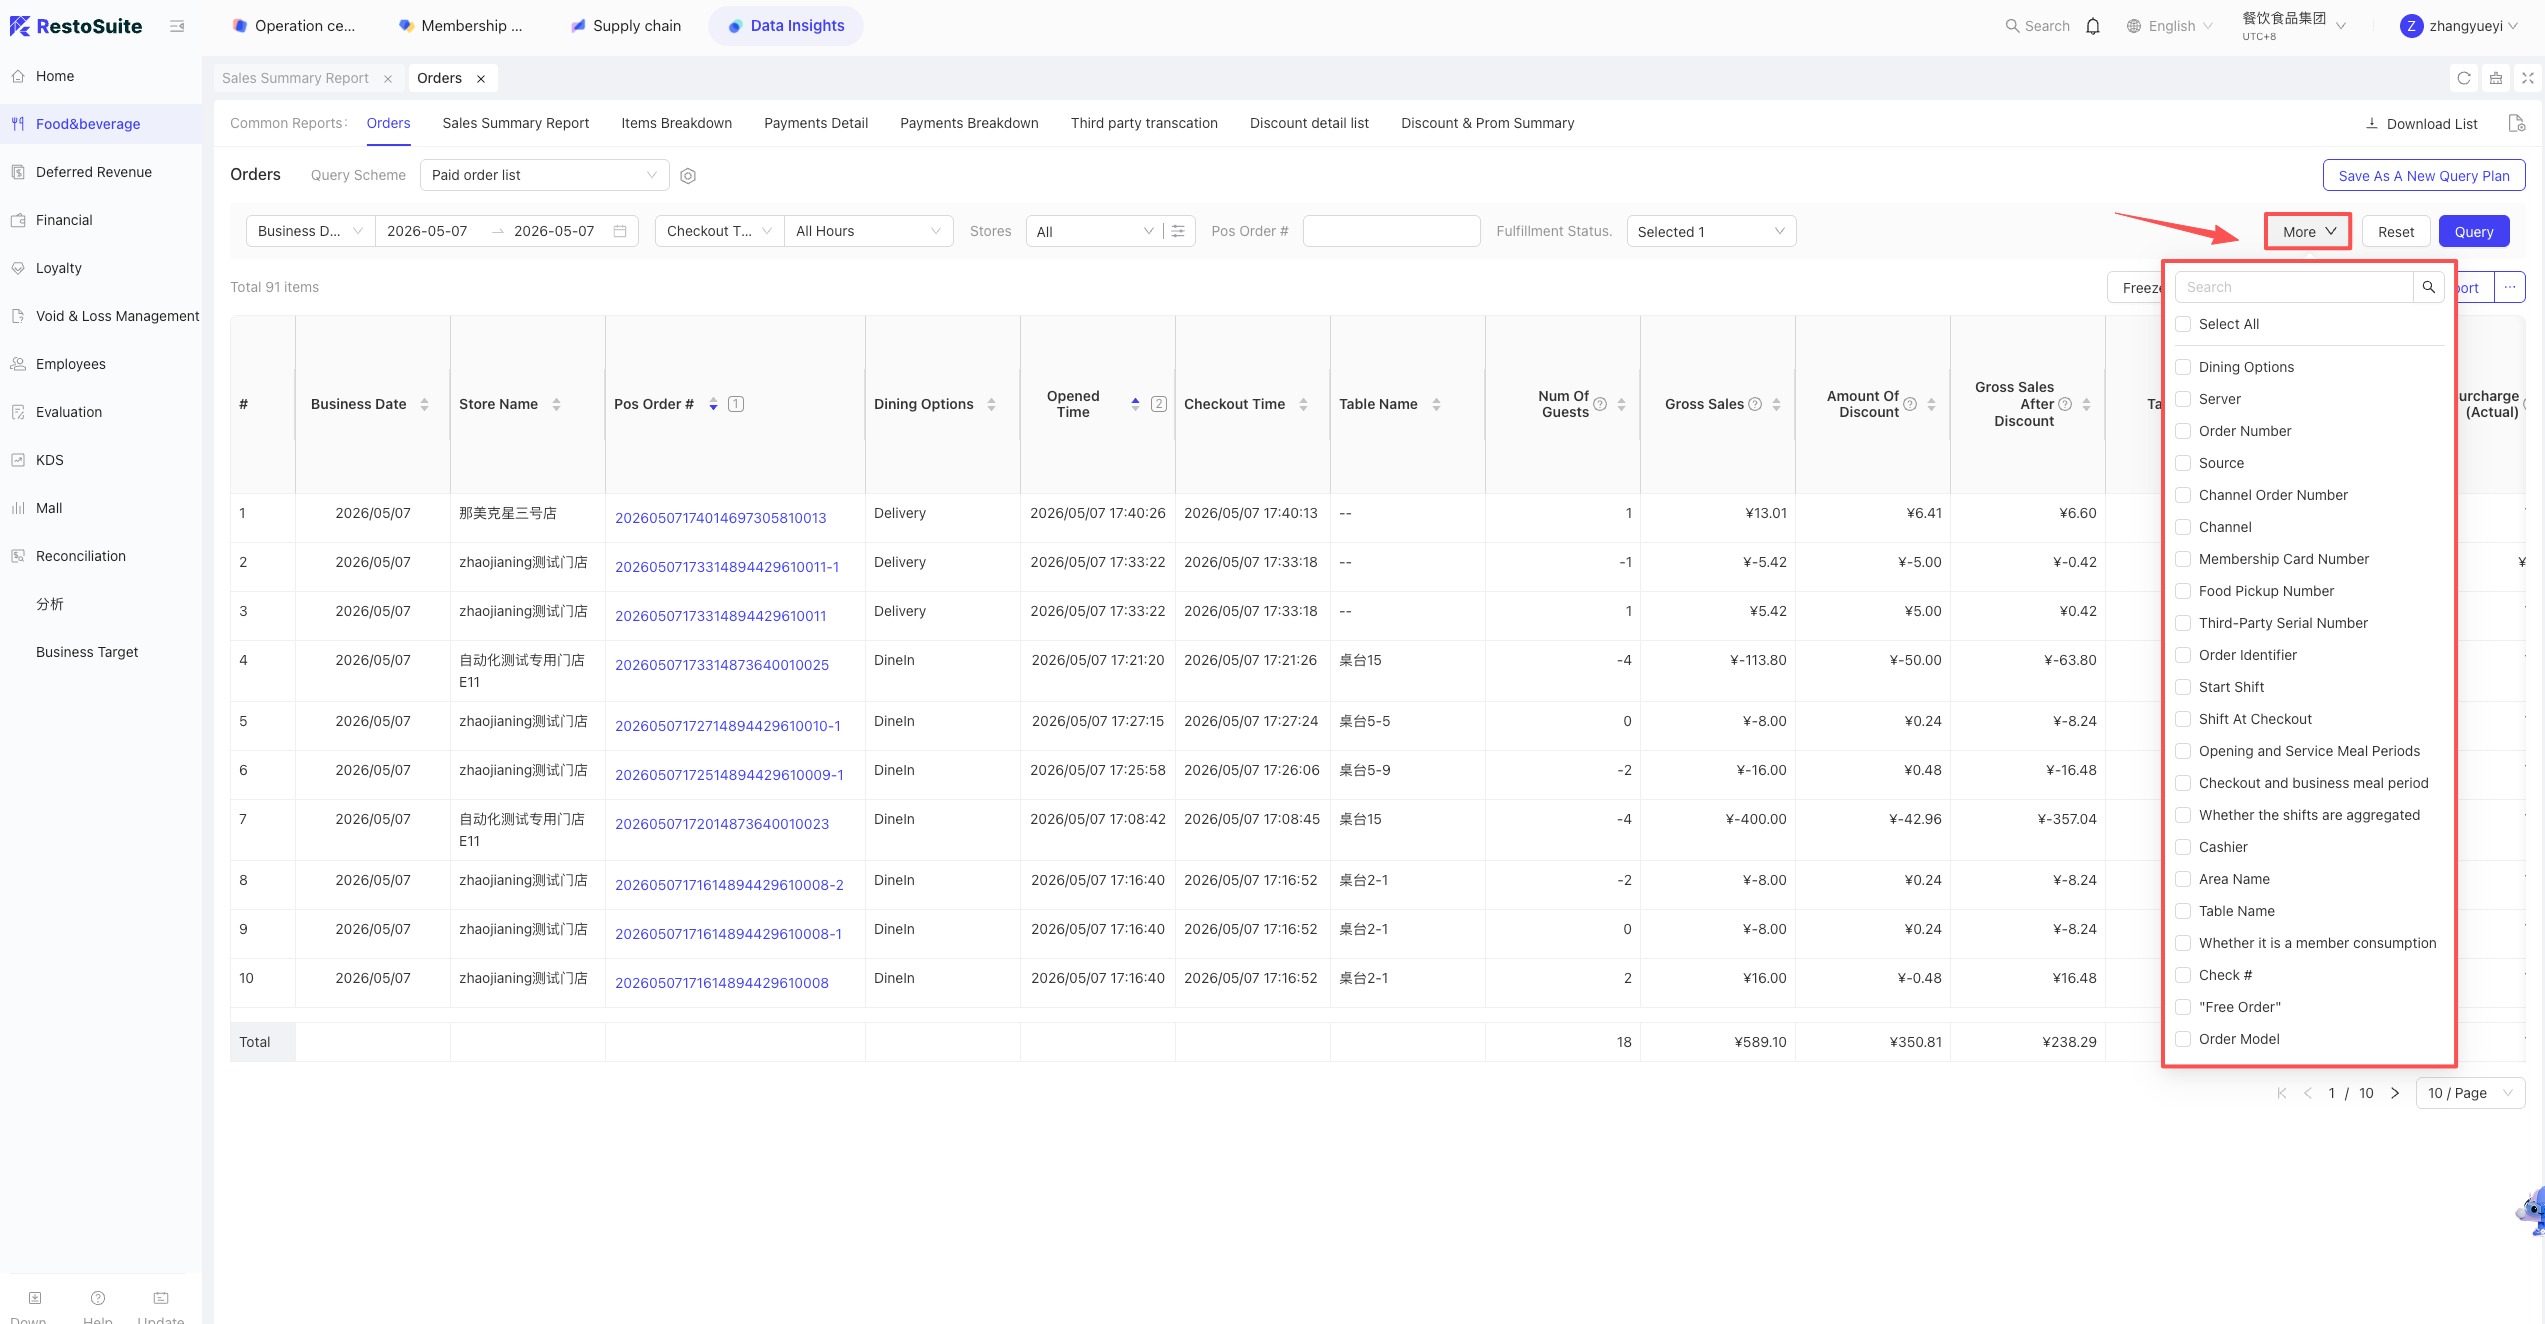Screen dimensions: 2545x1324
Task: Open the notification bell icon
Action: (2093, 26)
